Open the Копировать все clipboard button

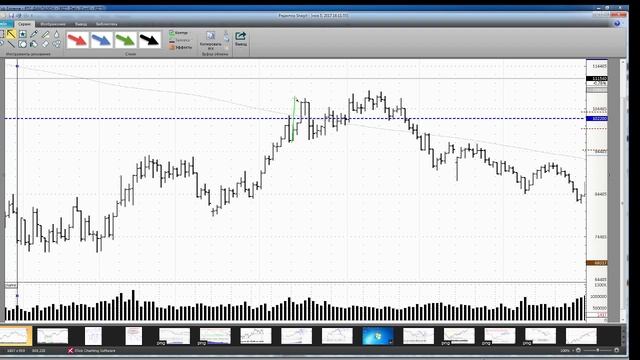click(x=211, y=41)
